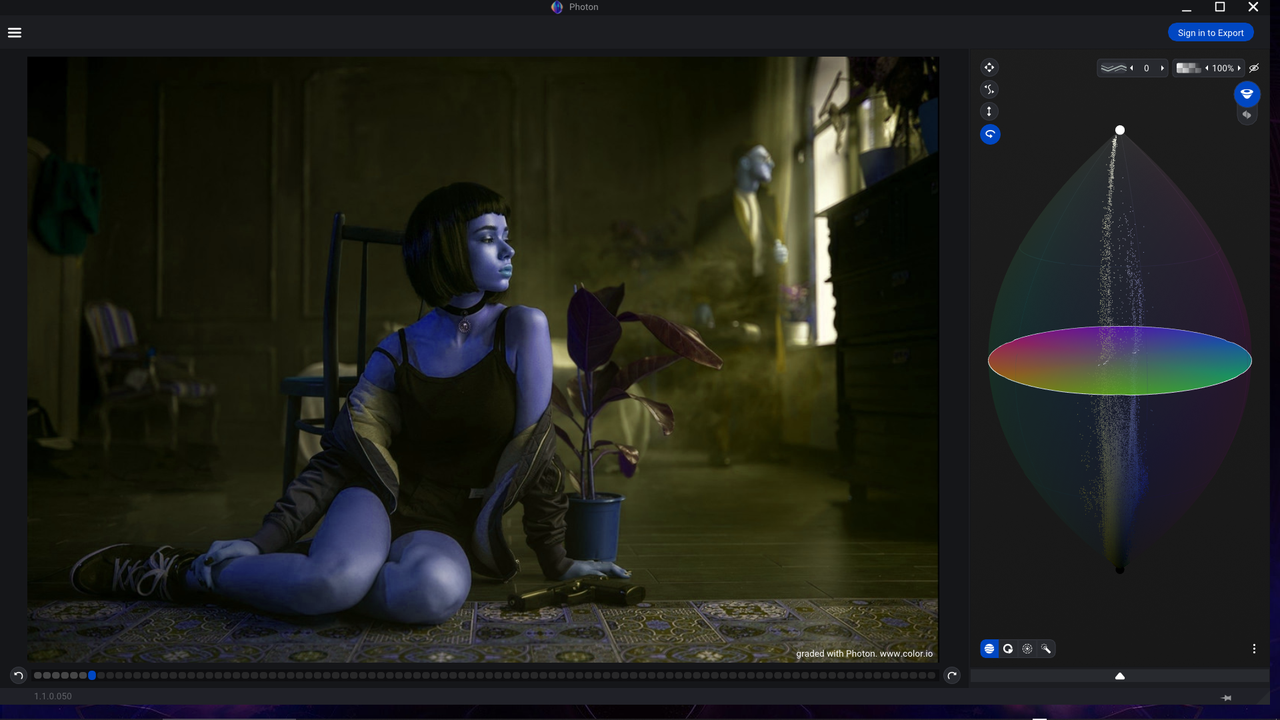Screen dimensions: 1280x720
Task: Select the eyedropper picker mode button
Action: tap(1046, 649)
